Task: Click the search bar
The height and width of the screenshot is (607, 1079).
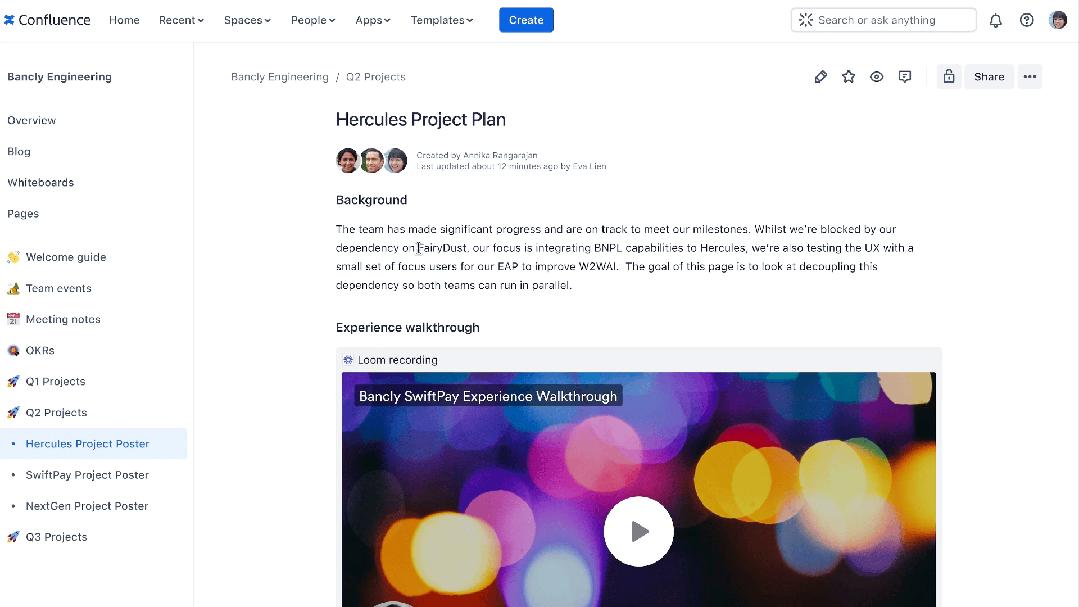Action: [x=884, y=19]
